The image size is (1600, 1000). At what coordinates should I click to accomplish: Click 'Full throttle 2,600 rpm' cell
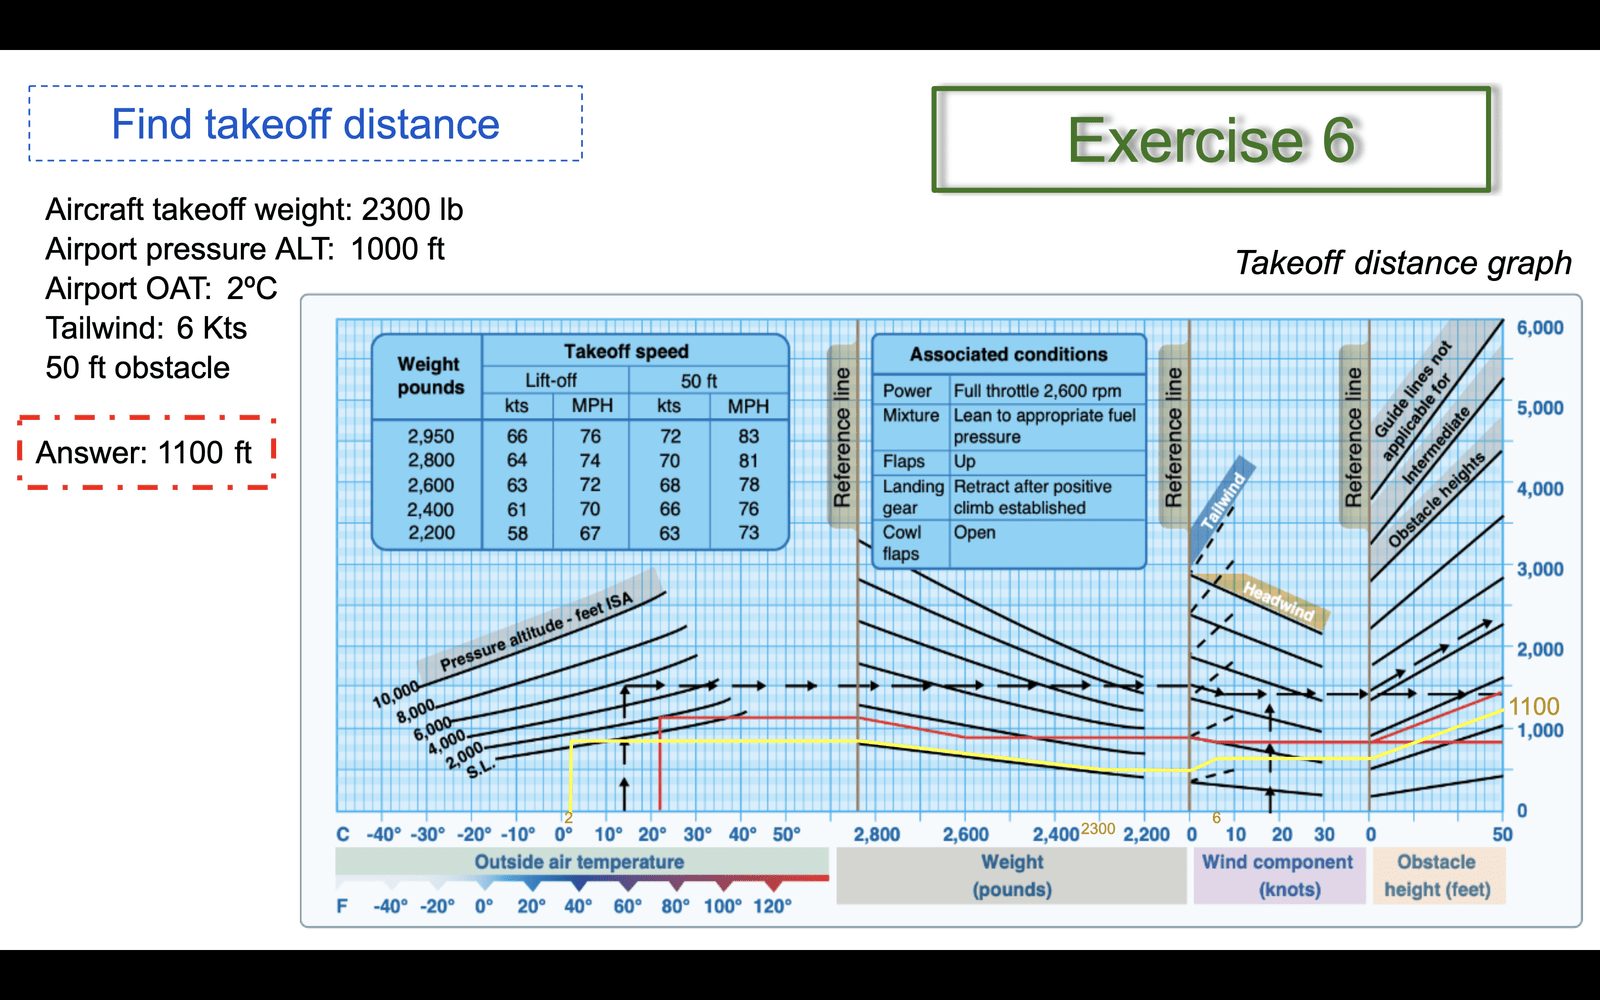point(1037,391)
